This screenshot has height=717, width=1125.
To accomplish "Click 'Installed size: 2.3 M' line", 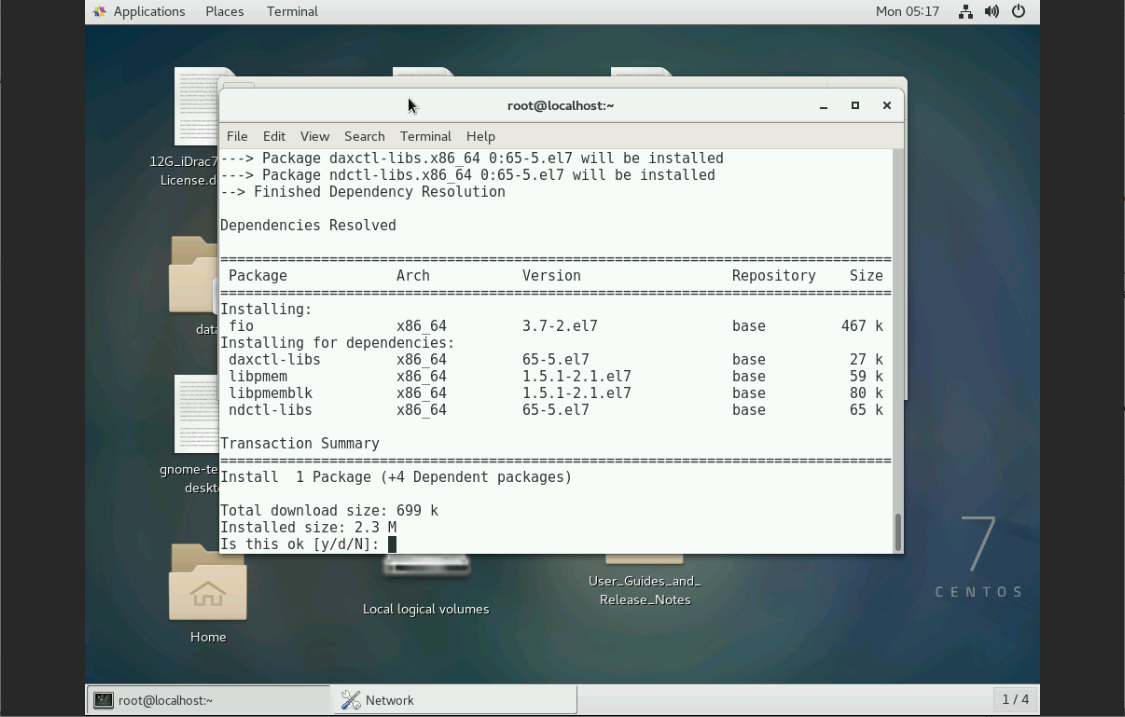I will click(309, 528).
